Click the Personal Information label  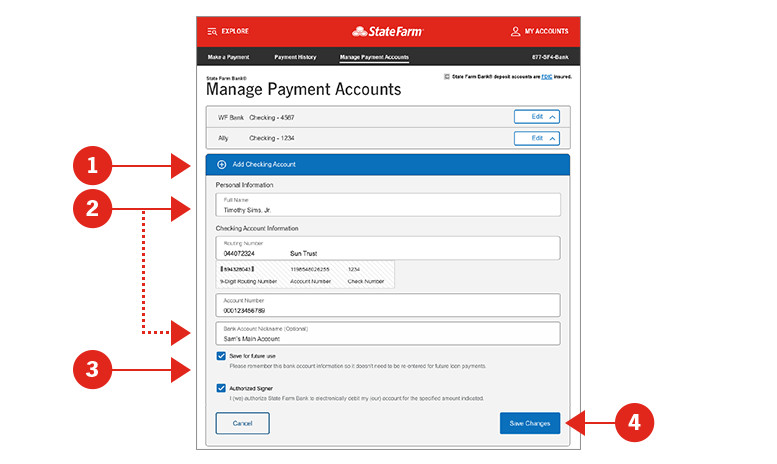[x=244, y=185]
